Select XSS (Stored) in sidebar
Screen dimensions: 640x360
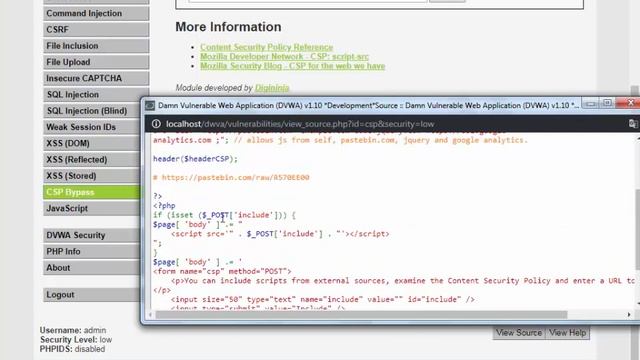92,176
